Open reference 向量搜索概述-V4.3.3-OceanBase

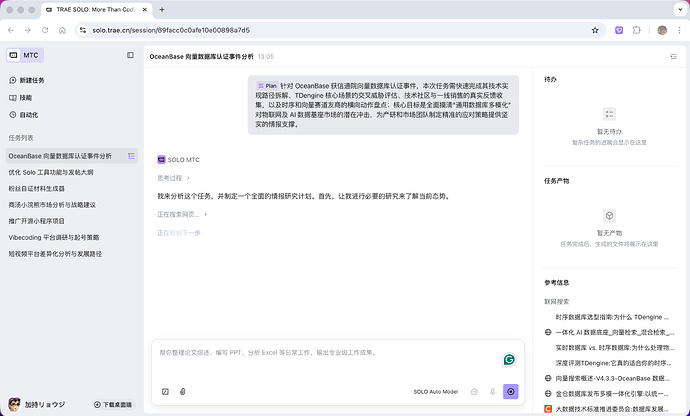coord(607,378)
